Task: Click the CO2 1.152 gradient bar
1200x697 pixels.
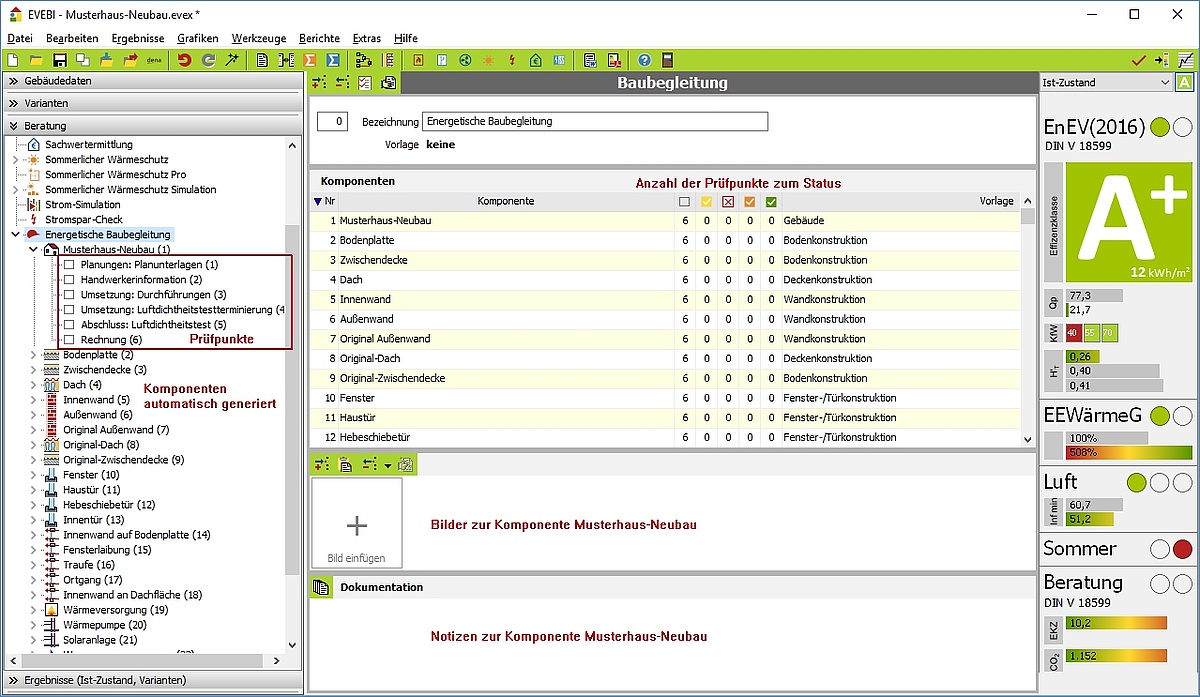Action: [1116, 656]
